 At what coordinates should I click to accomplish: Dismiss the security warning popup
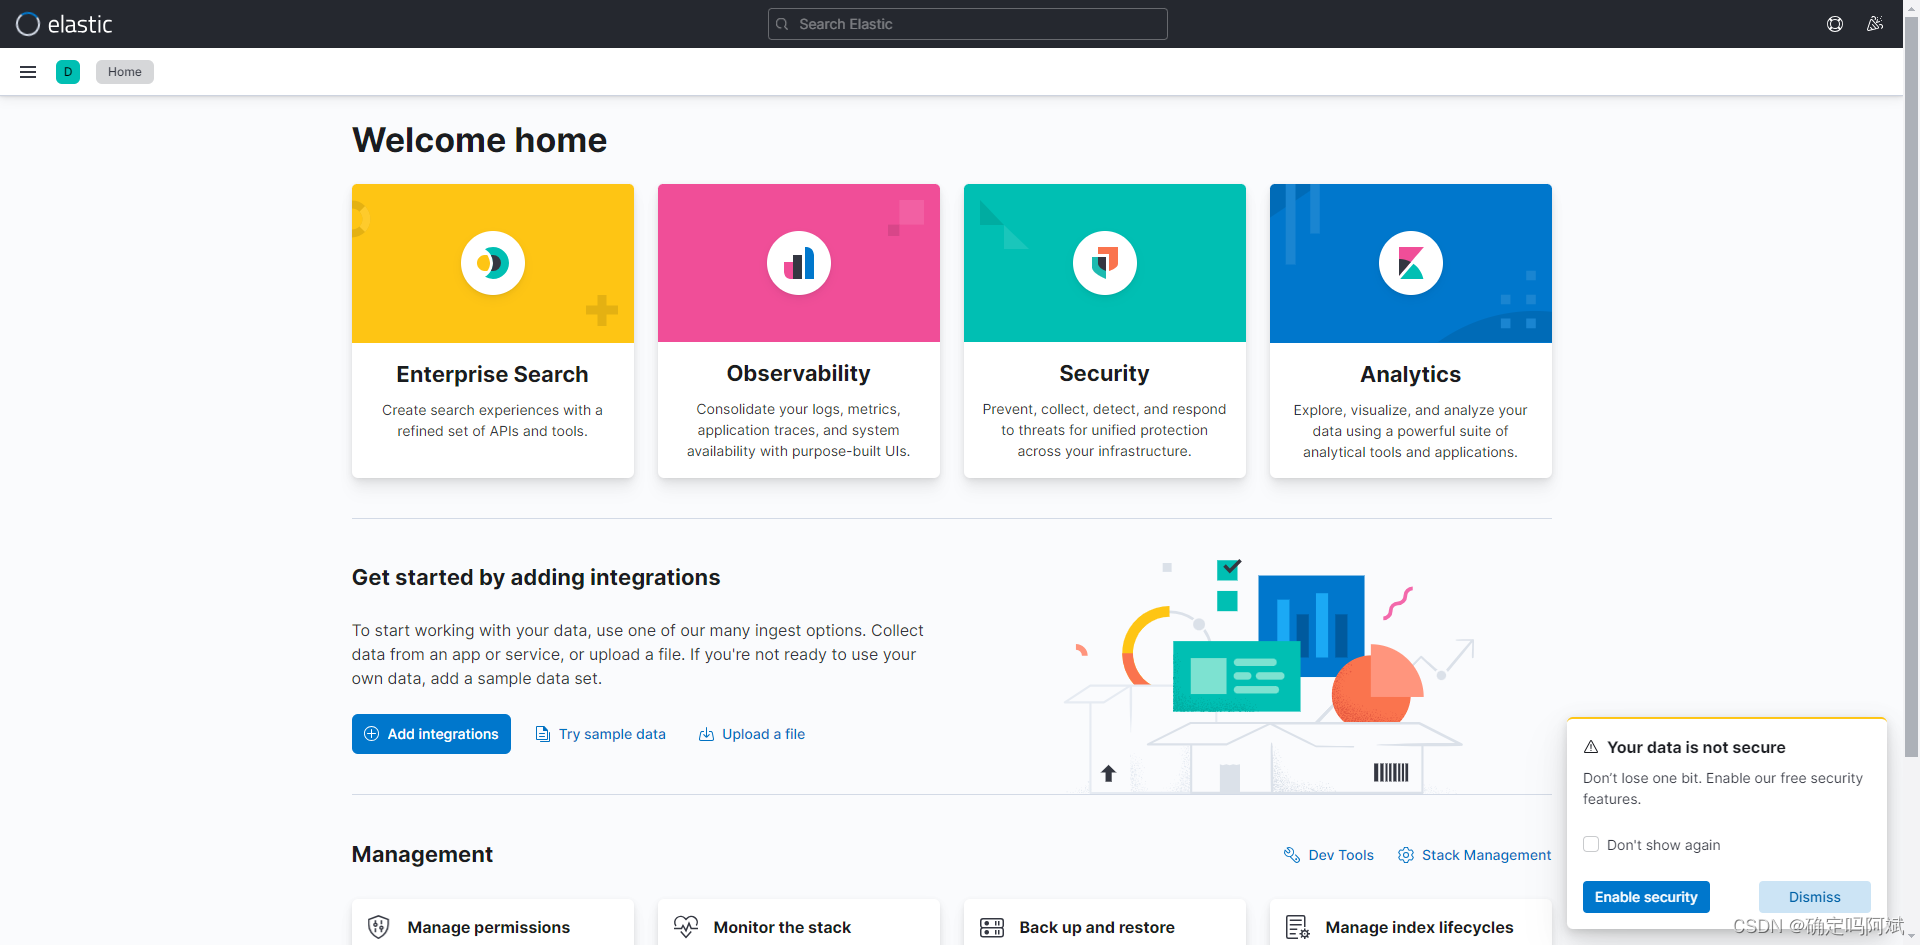point(1814,897)
